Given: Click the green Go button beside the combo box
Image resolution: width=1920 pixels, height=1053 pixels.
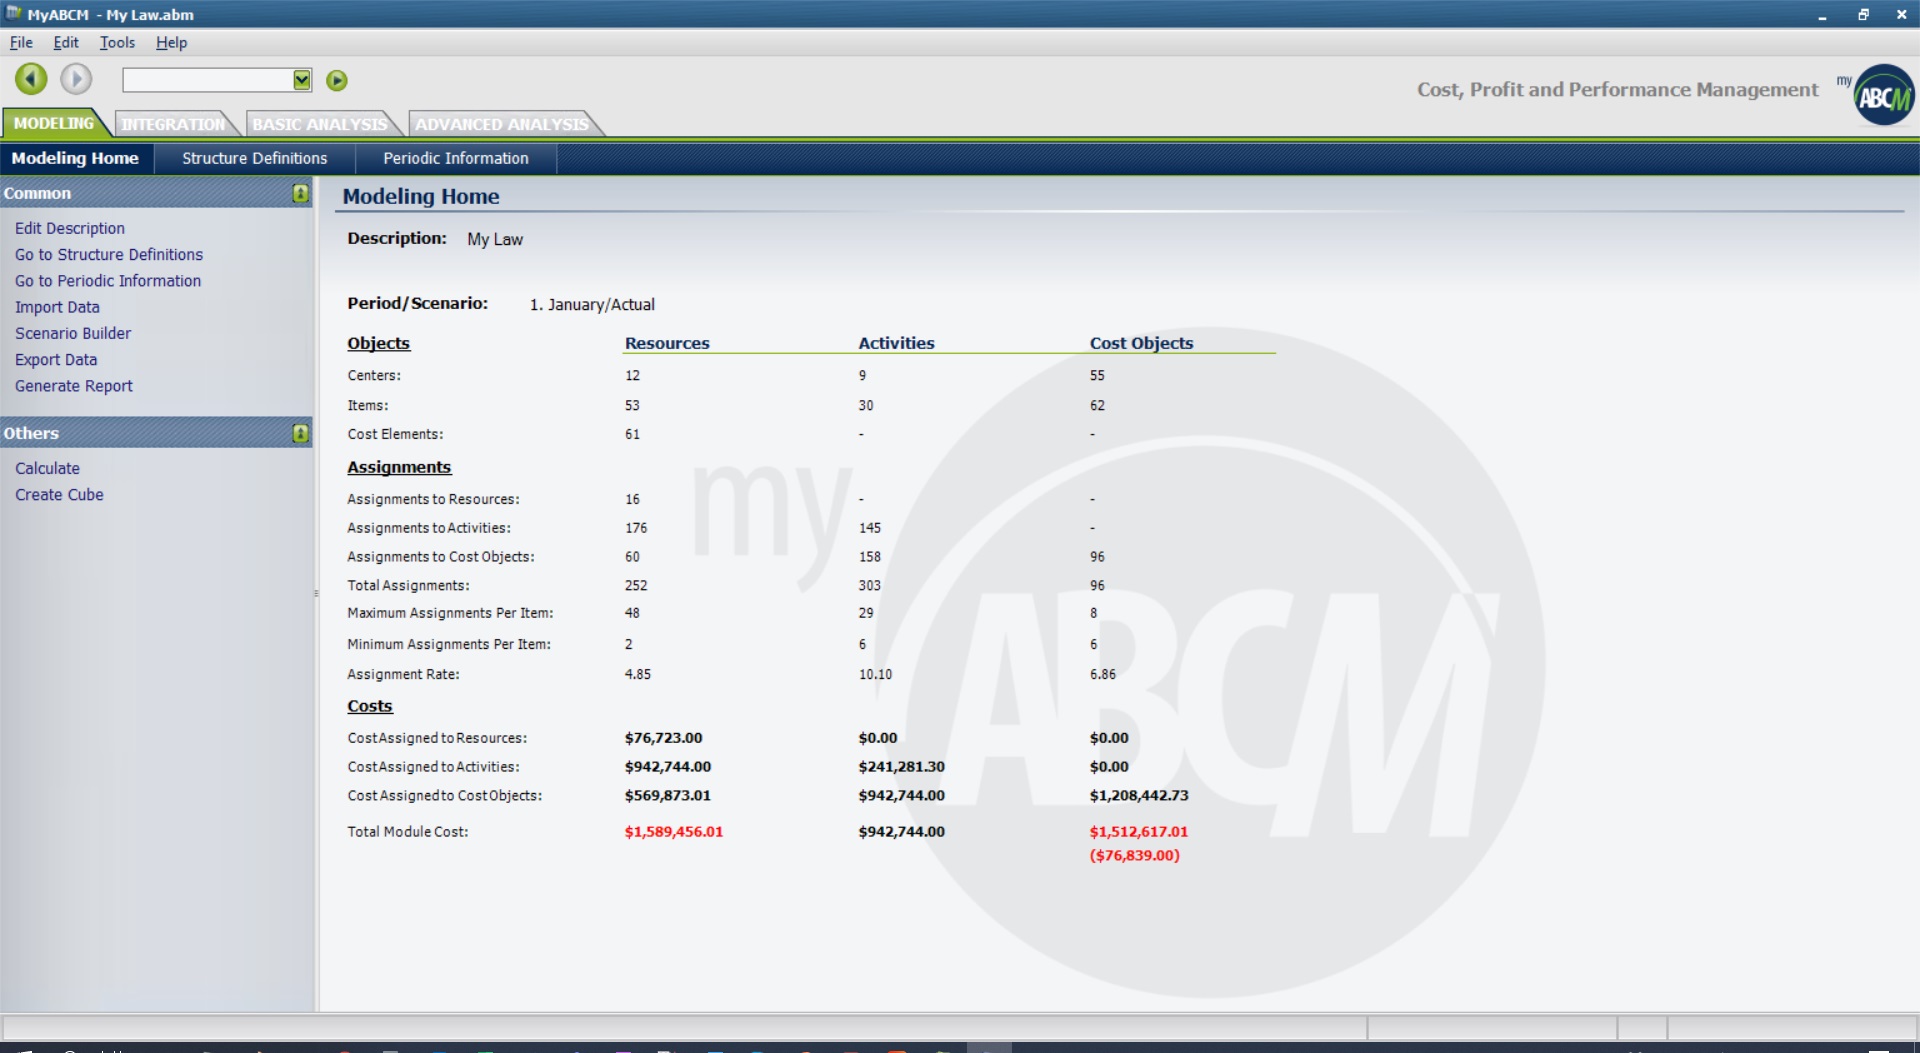Looking at the screenshot, I should pyautogui.click(x=337, y=80).
